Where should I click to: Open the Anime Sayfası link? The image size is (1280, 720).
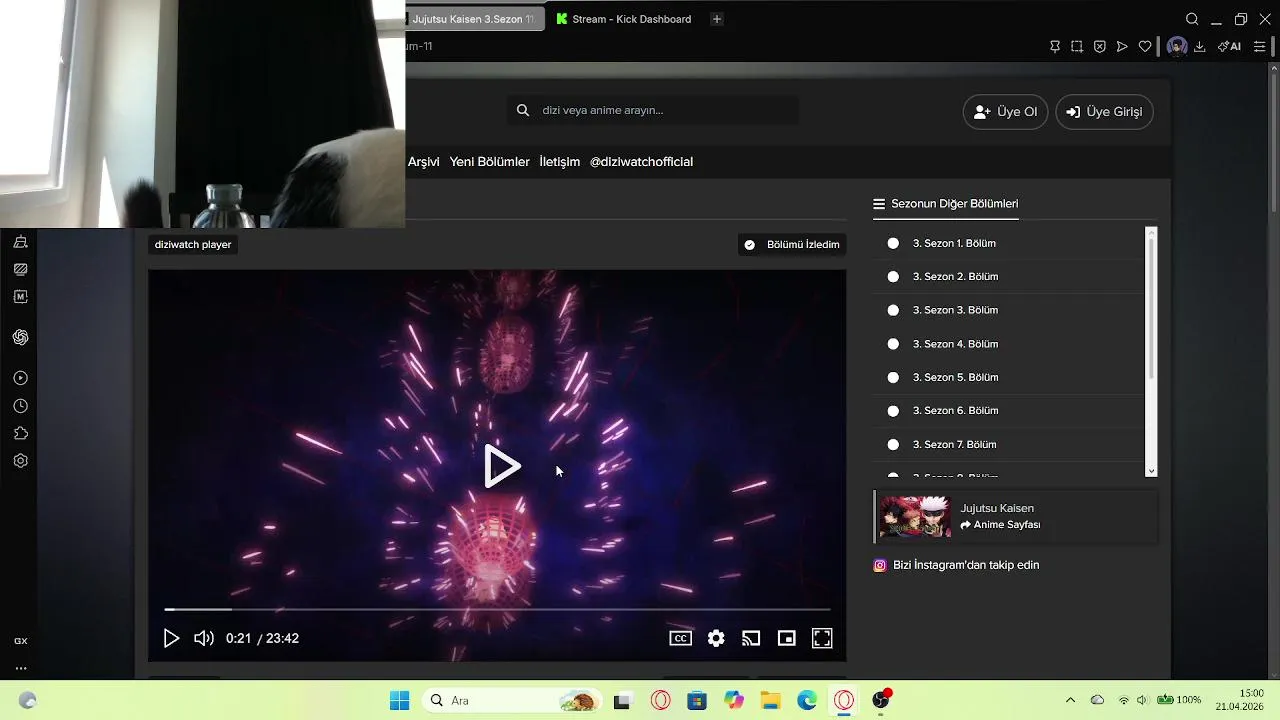tap(1000, 525)
